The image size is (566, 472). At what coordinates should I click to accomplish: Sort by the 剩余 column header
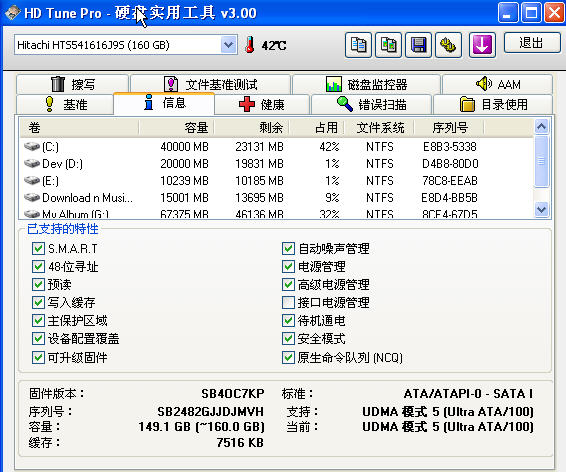[x=252, y=127]
